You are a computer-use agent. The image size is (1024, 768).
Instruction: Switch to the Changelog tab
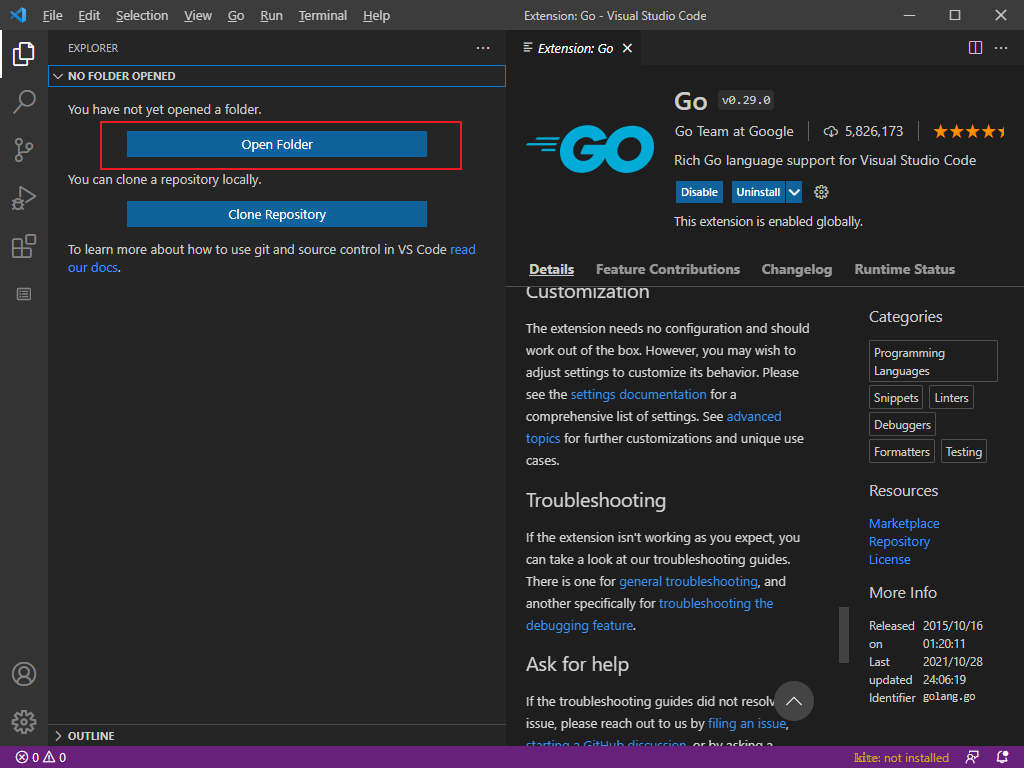(796, 269)
